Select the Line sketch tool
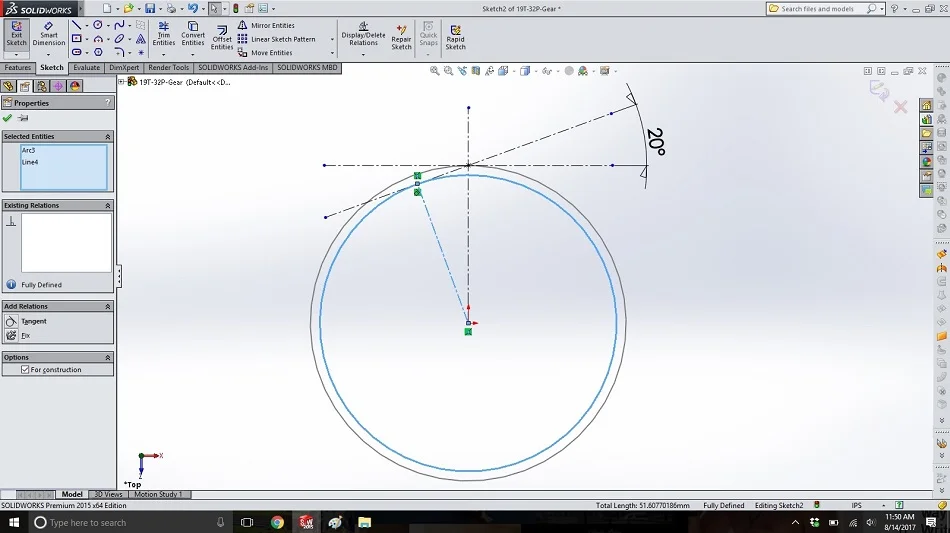The height and width of the screenshot is (533, 950). pyautogui.click(x=76, y=25)
